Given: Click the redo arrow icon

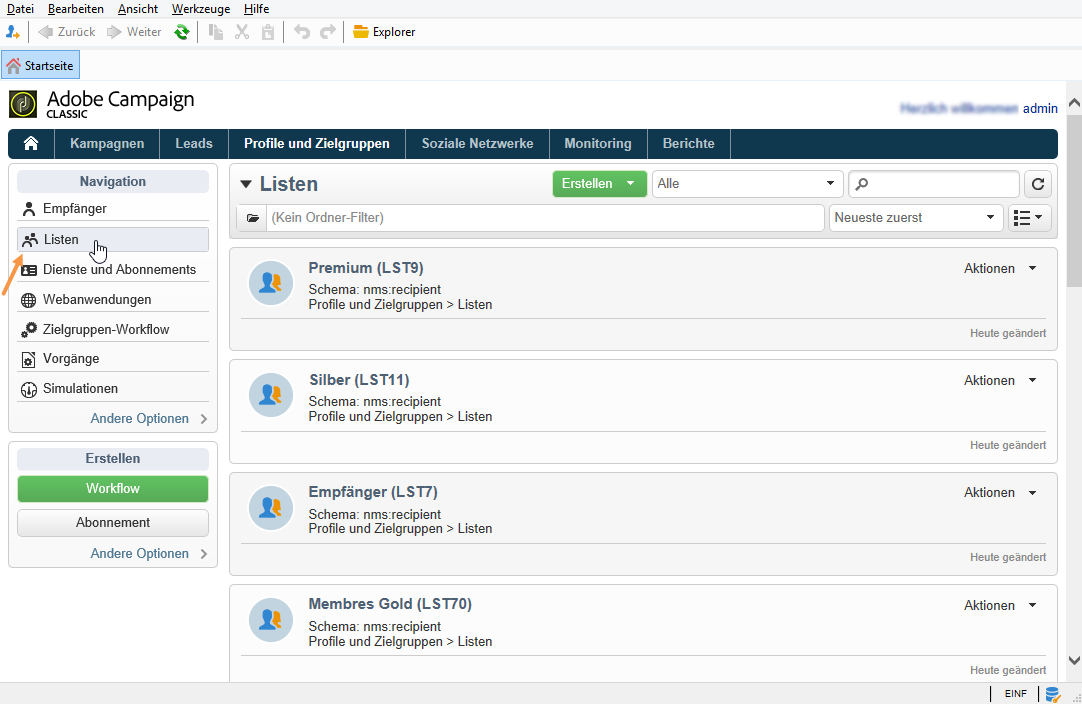Looking at the screenshot, I should (328, 32).
